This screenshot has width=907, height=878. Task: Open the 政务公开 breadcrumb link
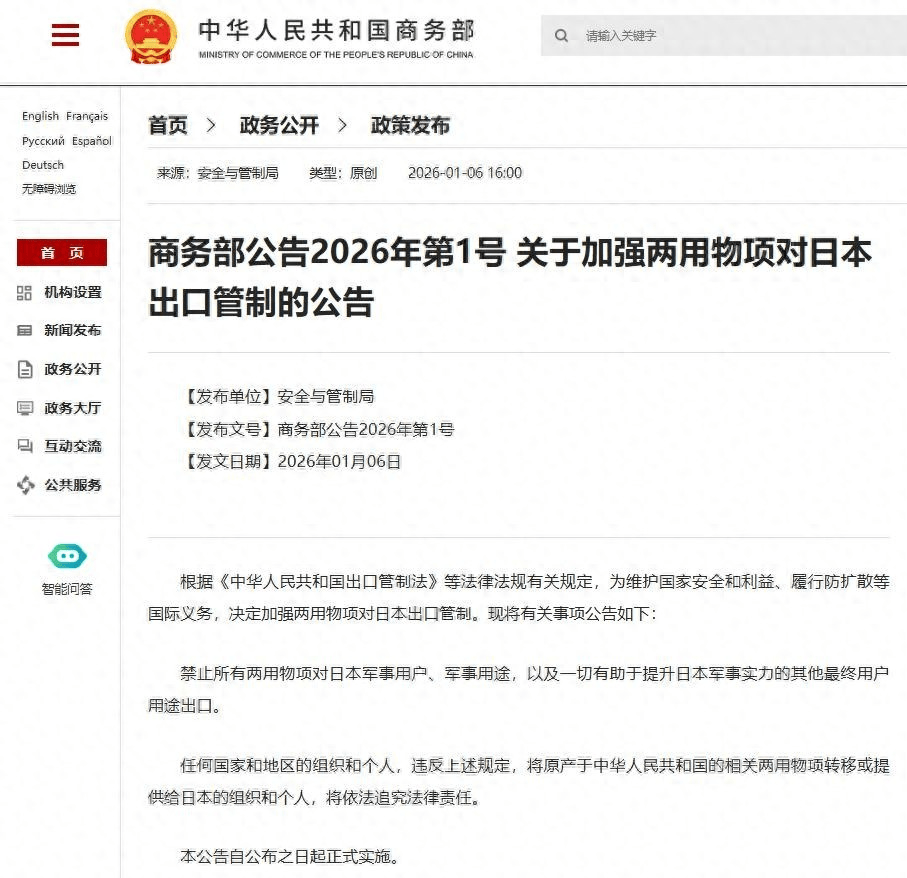click(x=279, y=125)
